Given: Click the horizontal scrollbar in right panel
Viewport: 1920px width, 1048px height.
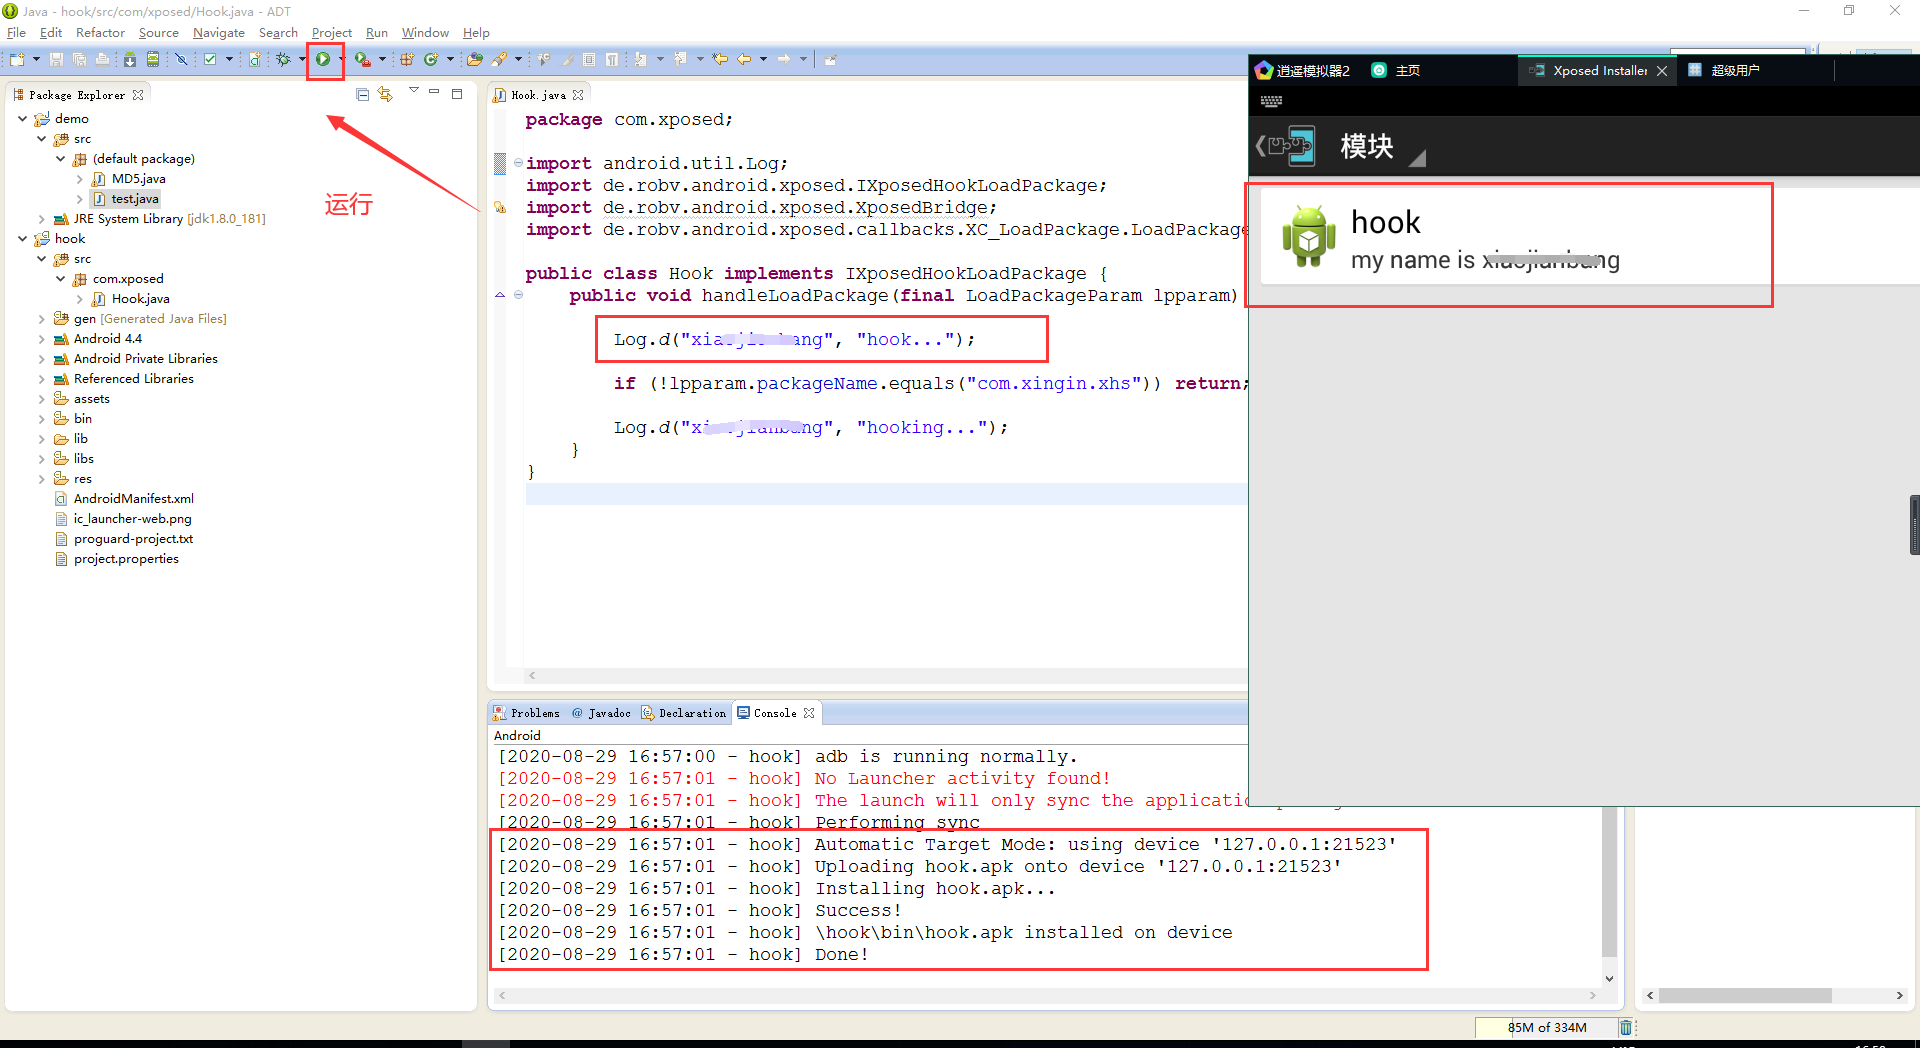Looking at the screenshot, I should pos(1745,995).
